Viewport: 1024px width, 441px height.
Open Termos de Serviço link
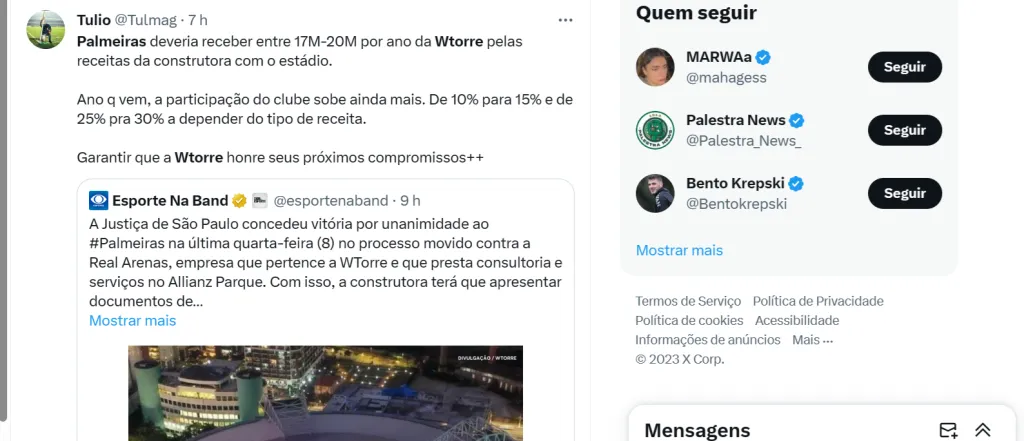coord(688,301)
